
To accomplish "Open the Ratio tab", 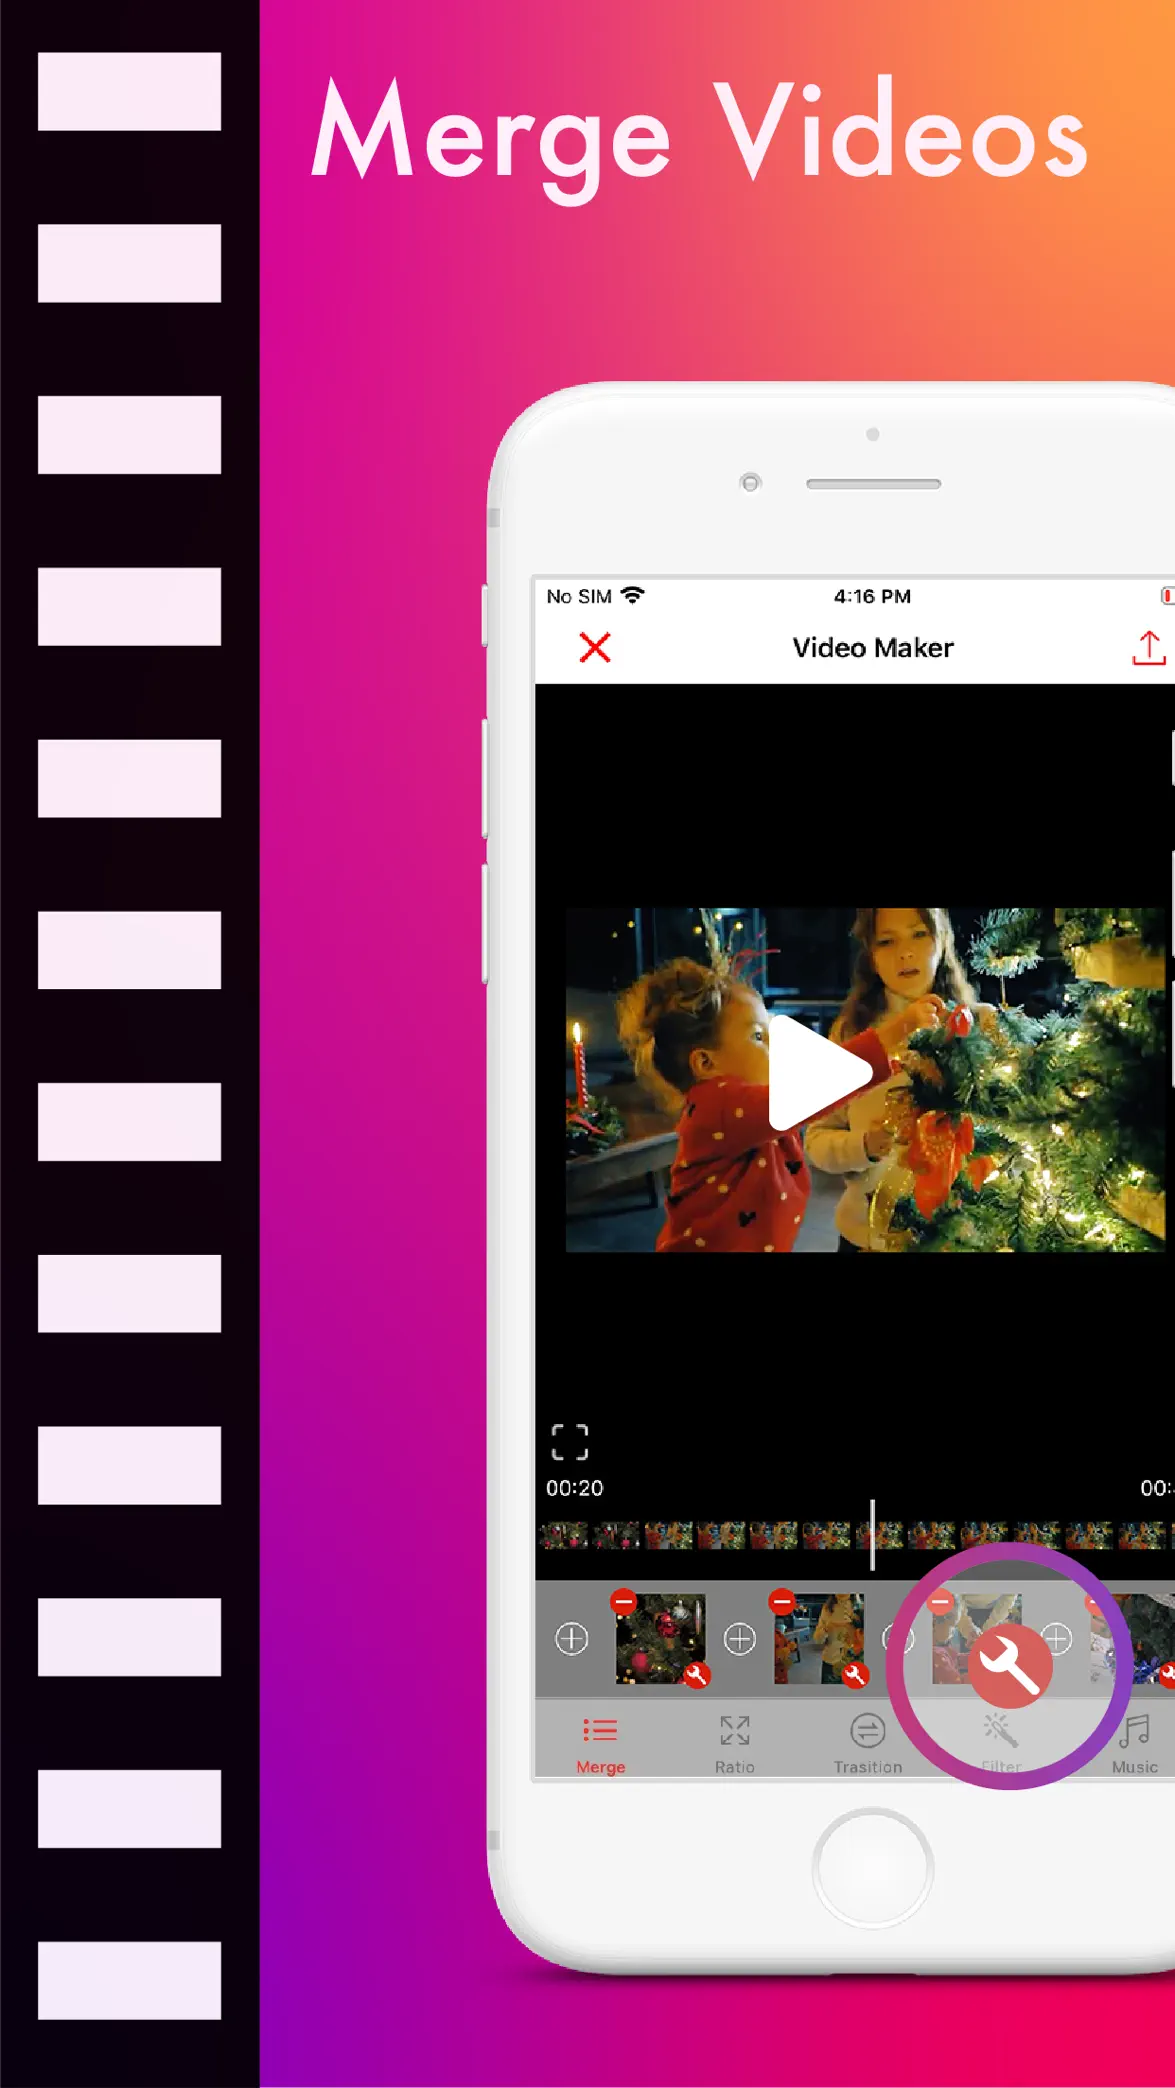I will tap(735, 1745).
